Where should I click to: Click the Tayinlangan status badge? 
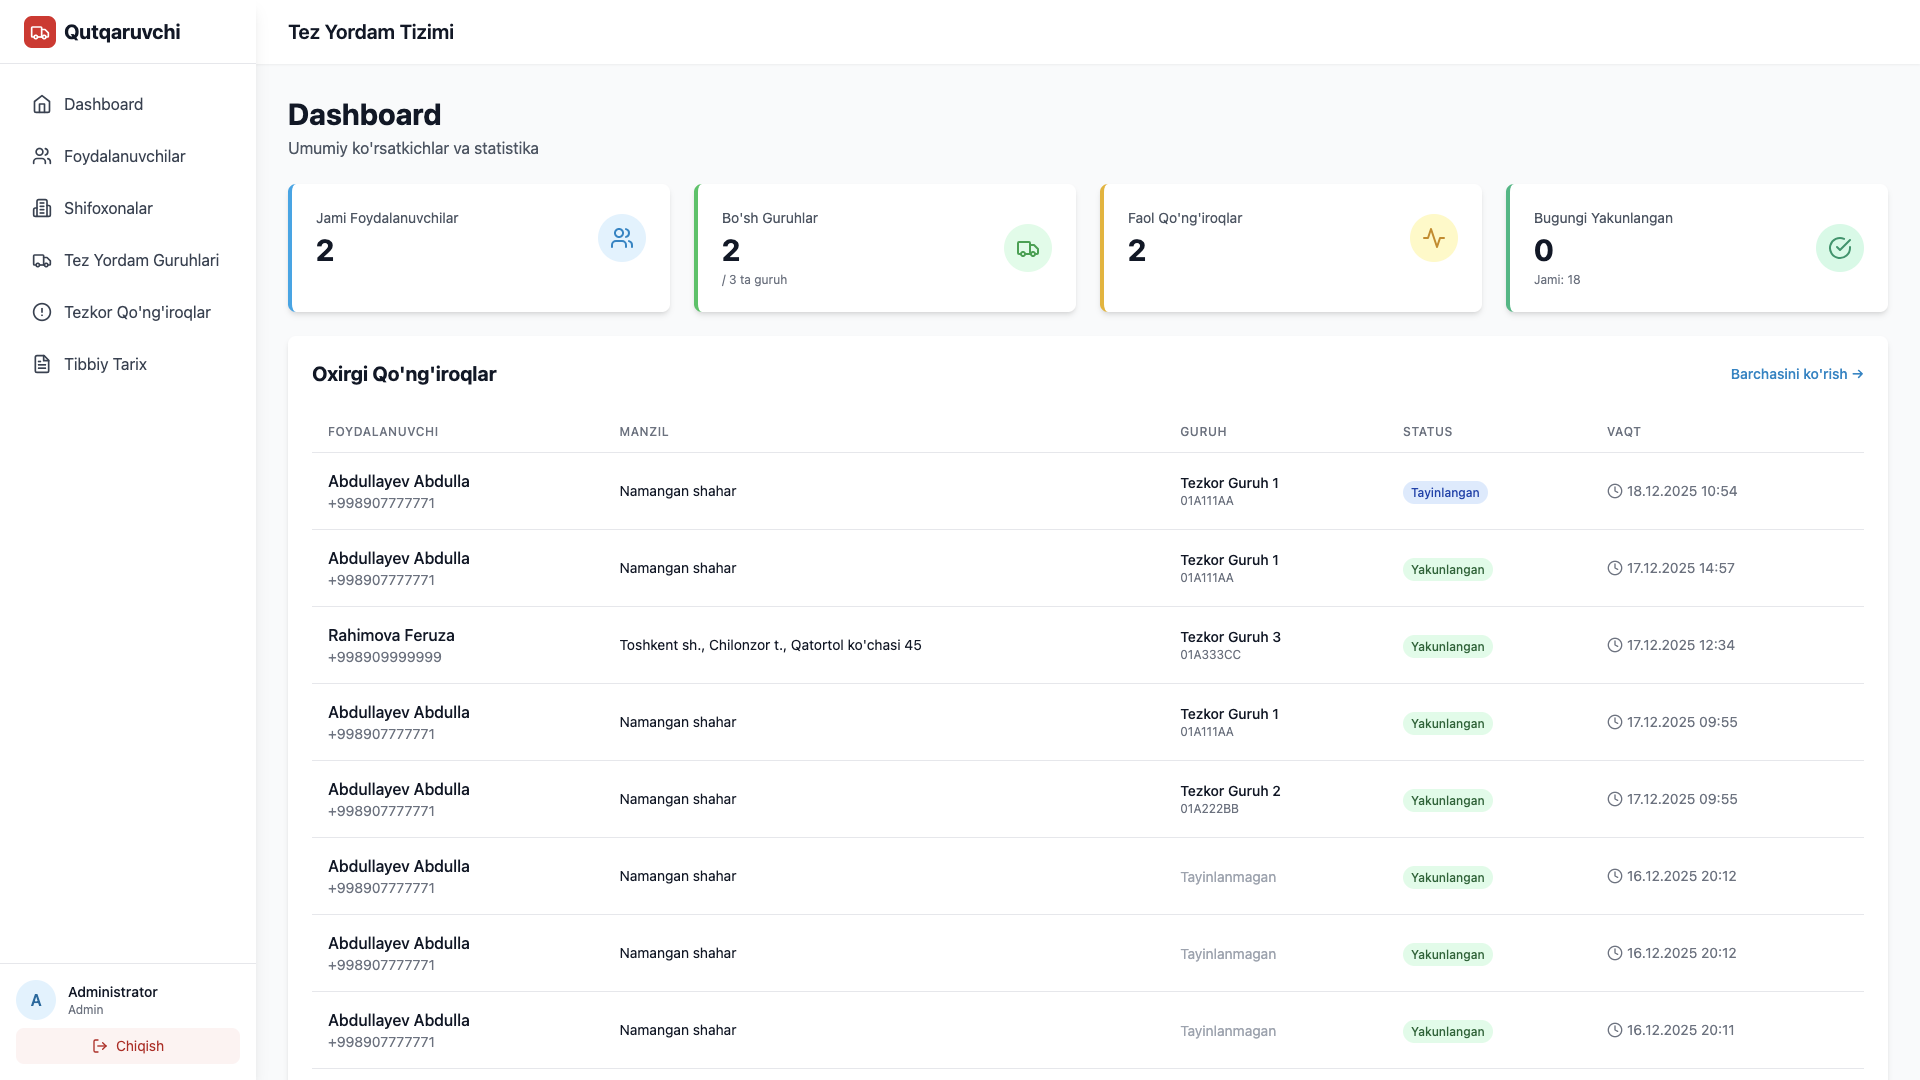coord(1445,492)
